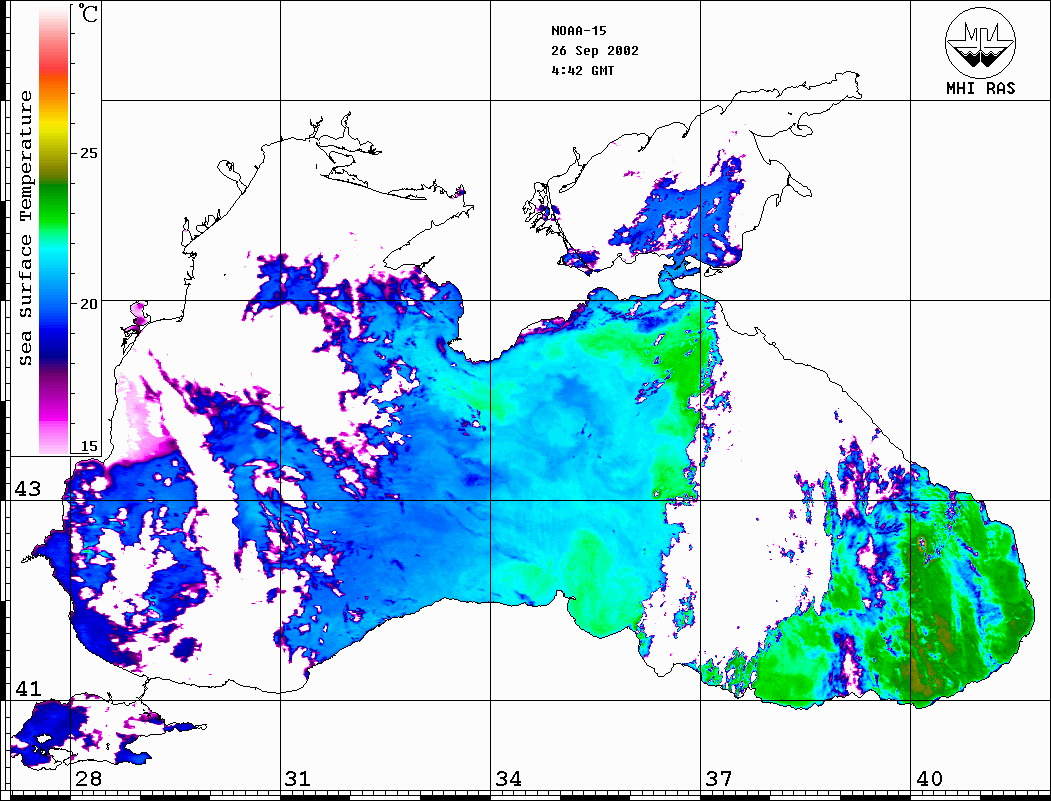This screenshot has height=801, width=1051.
Task: Click the 25 tick on temperature scale
Action: [88, 153]
